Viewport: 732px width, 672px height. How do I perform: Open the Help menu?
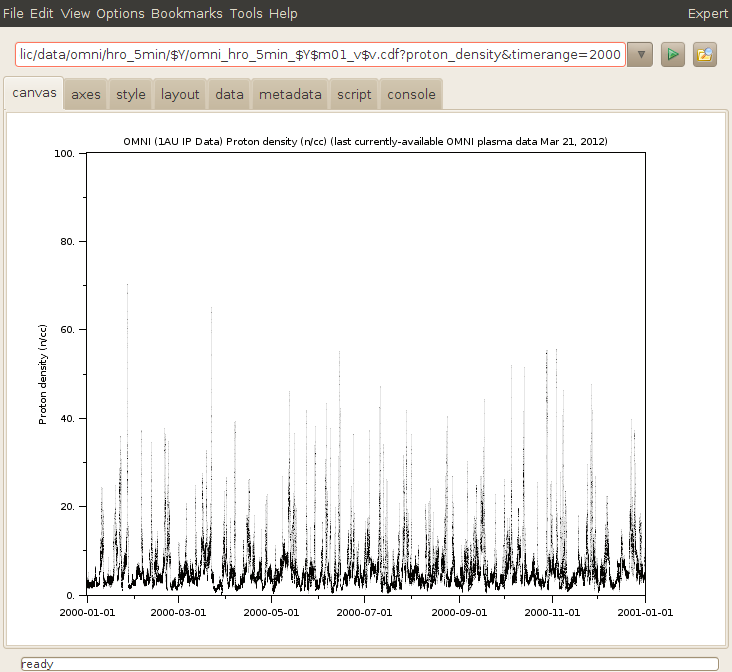[x=283, y=13]
